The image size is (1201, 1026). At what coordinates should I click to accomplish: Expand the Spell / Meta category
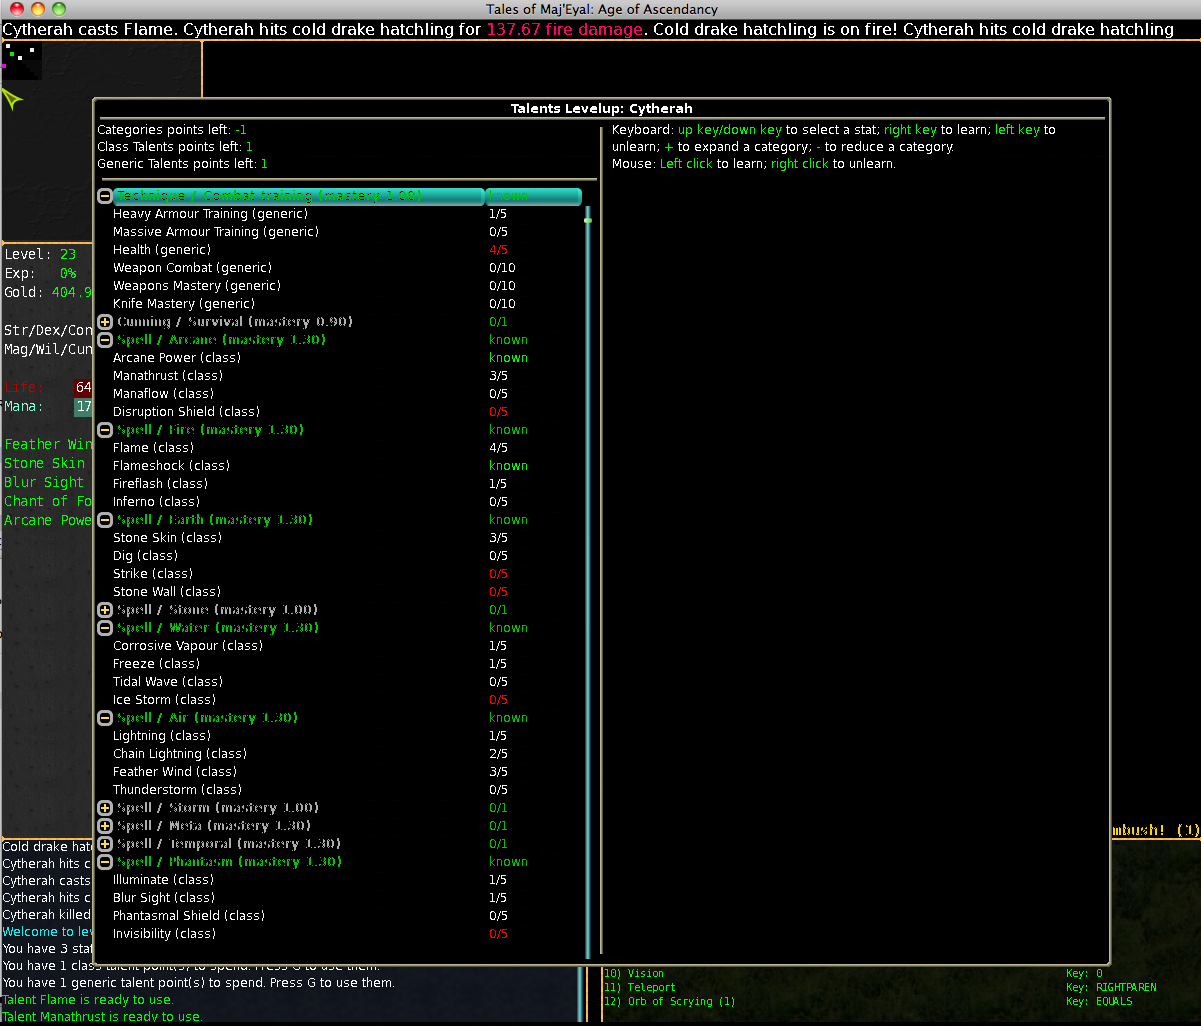click(x=105, y=826)
